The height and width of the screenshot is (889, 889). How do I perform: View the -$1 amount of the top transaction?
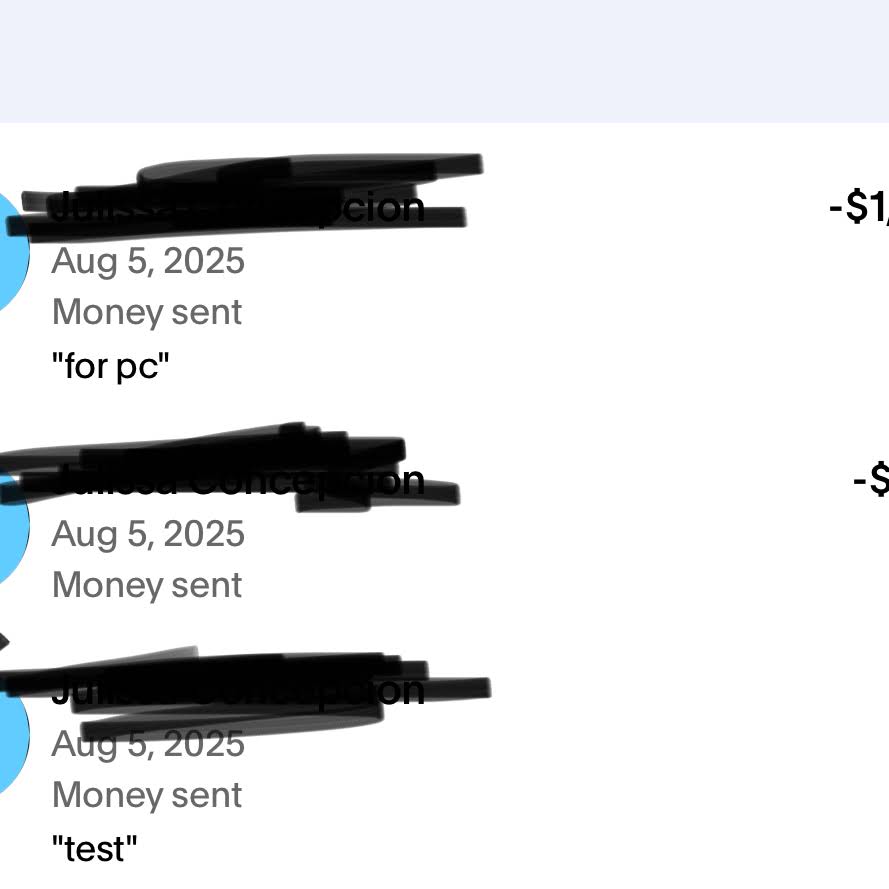[x=859, y=207]
